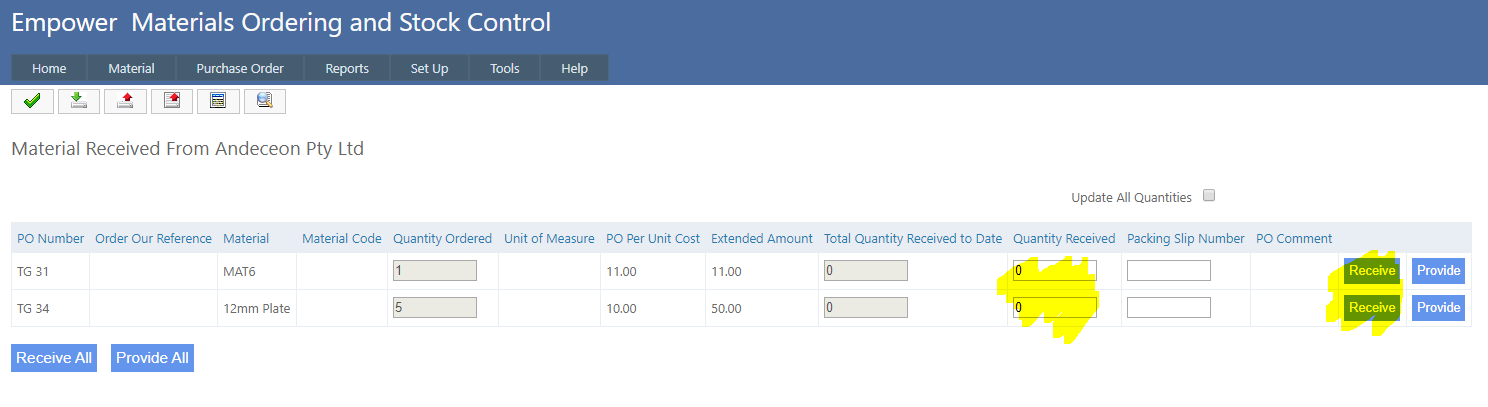This screenshot has width=1488, height=407.
Task: Click the magnifying glass search icon
Action: click(x=265, y=101)
